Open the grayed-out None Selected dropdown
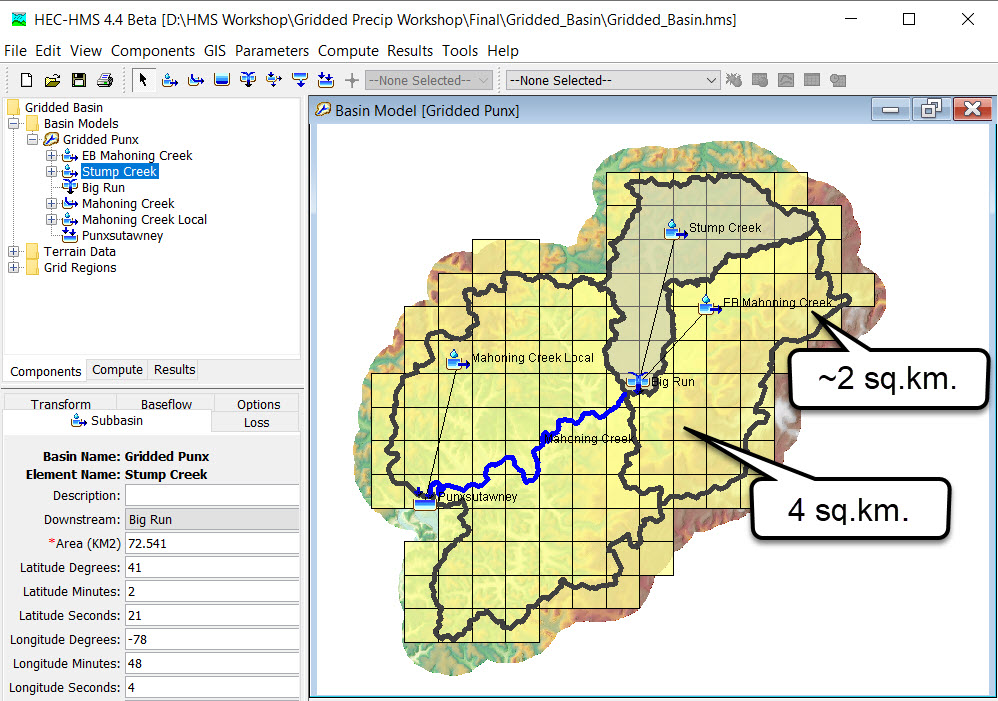This screenshot has height=701, width=998. 429,80
